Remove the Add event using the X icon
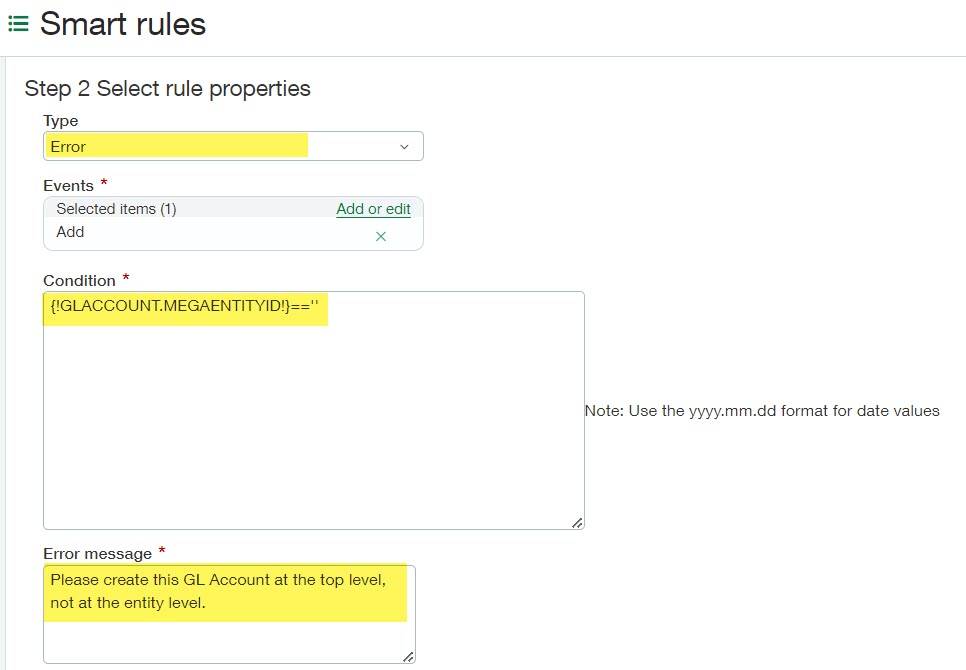Viewport: 966px width, 670px height. click(x=380, y=236)
